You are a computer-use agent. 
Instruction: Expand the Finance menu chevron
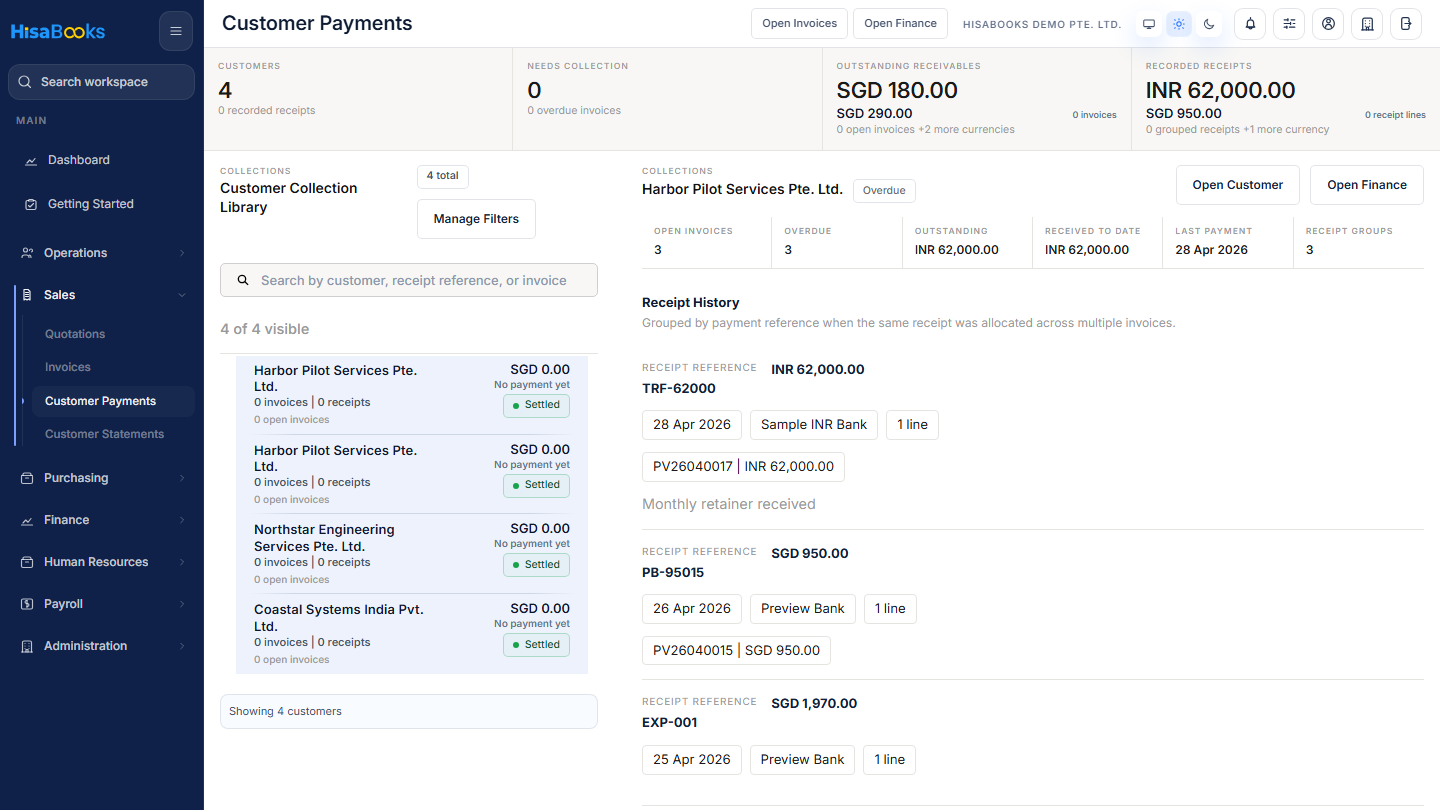point(182,520)
